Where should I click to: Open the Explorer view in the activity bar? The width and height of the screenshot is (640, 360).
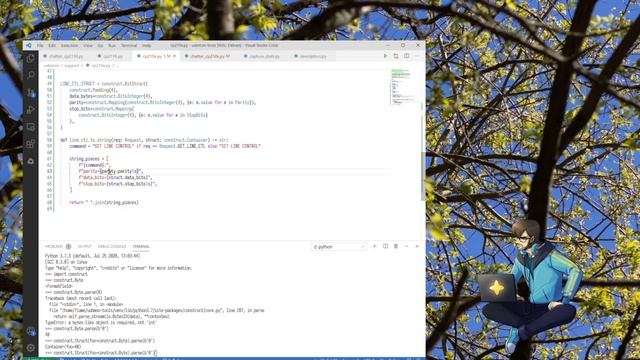31,58
